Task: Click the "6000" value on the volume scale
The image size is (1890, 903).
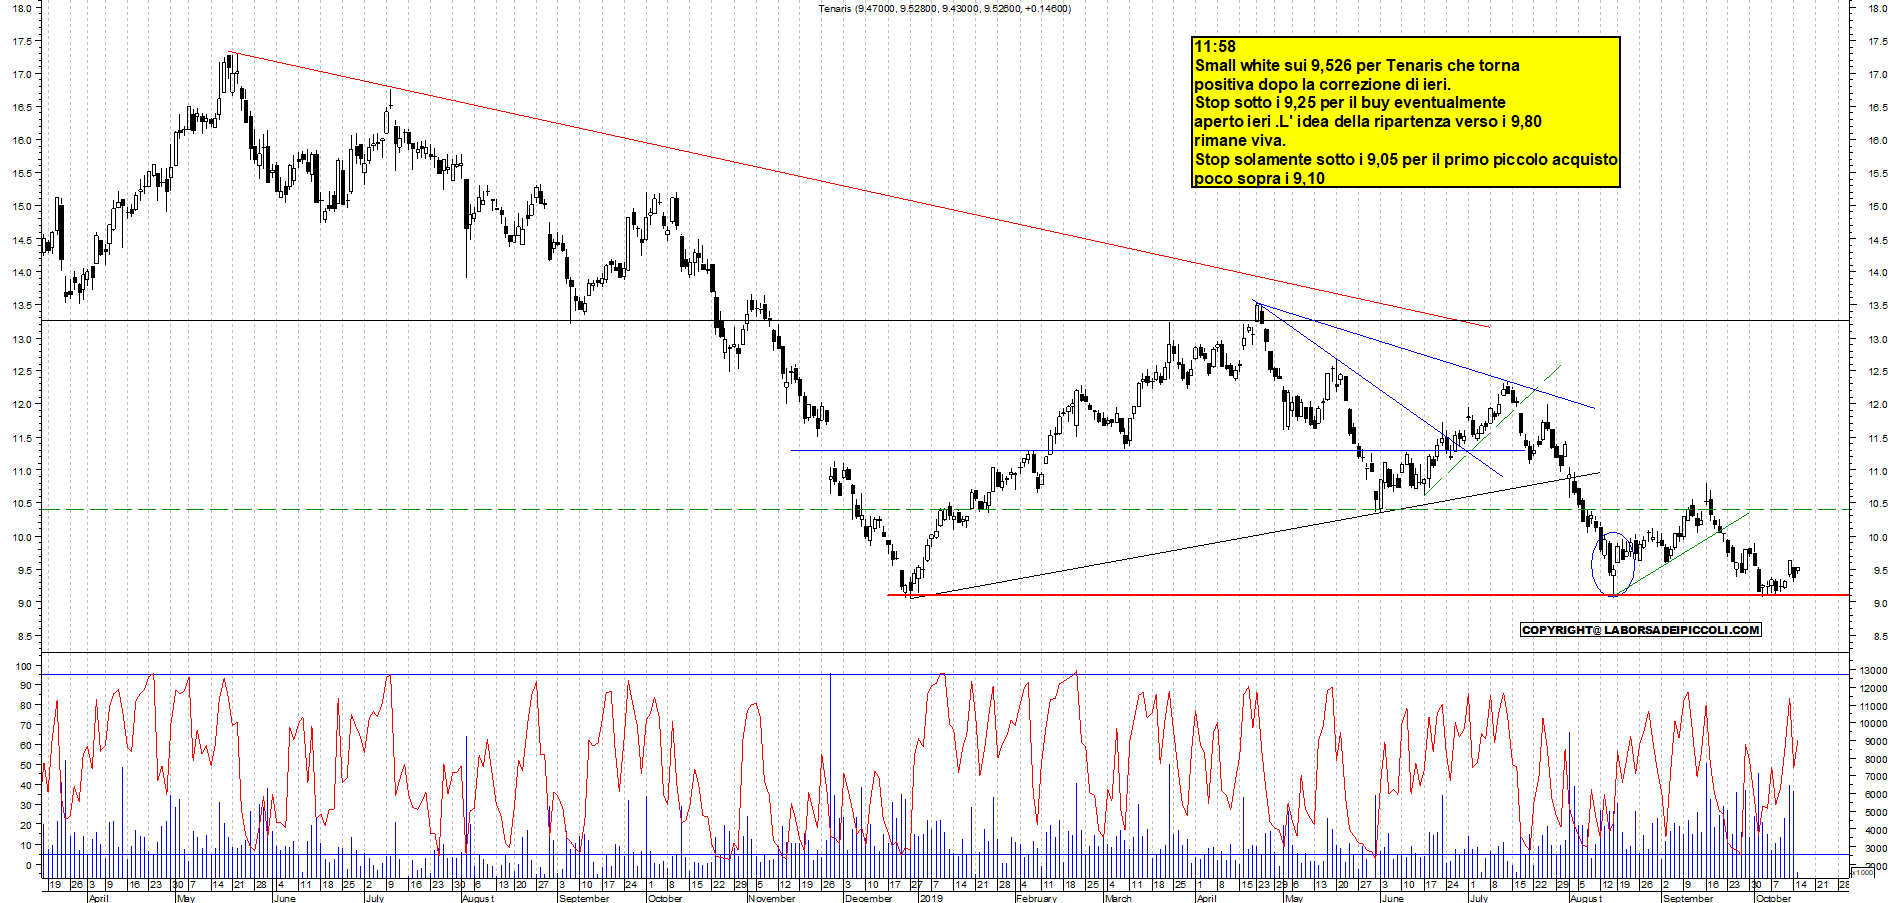Action: pyautogui.click(x=1876, y=795)
